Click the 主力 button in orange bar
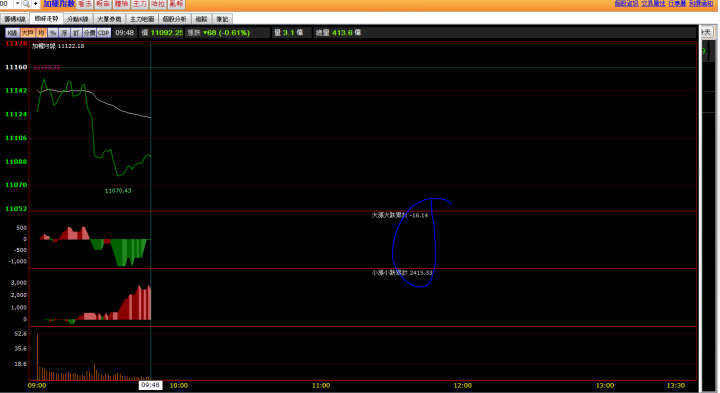 tap(140, 4)
